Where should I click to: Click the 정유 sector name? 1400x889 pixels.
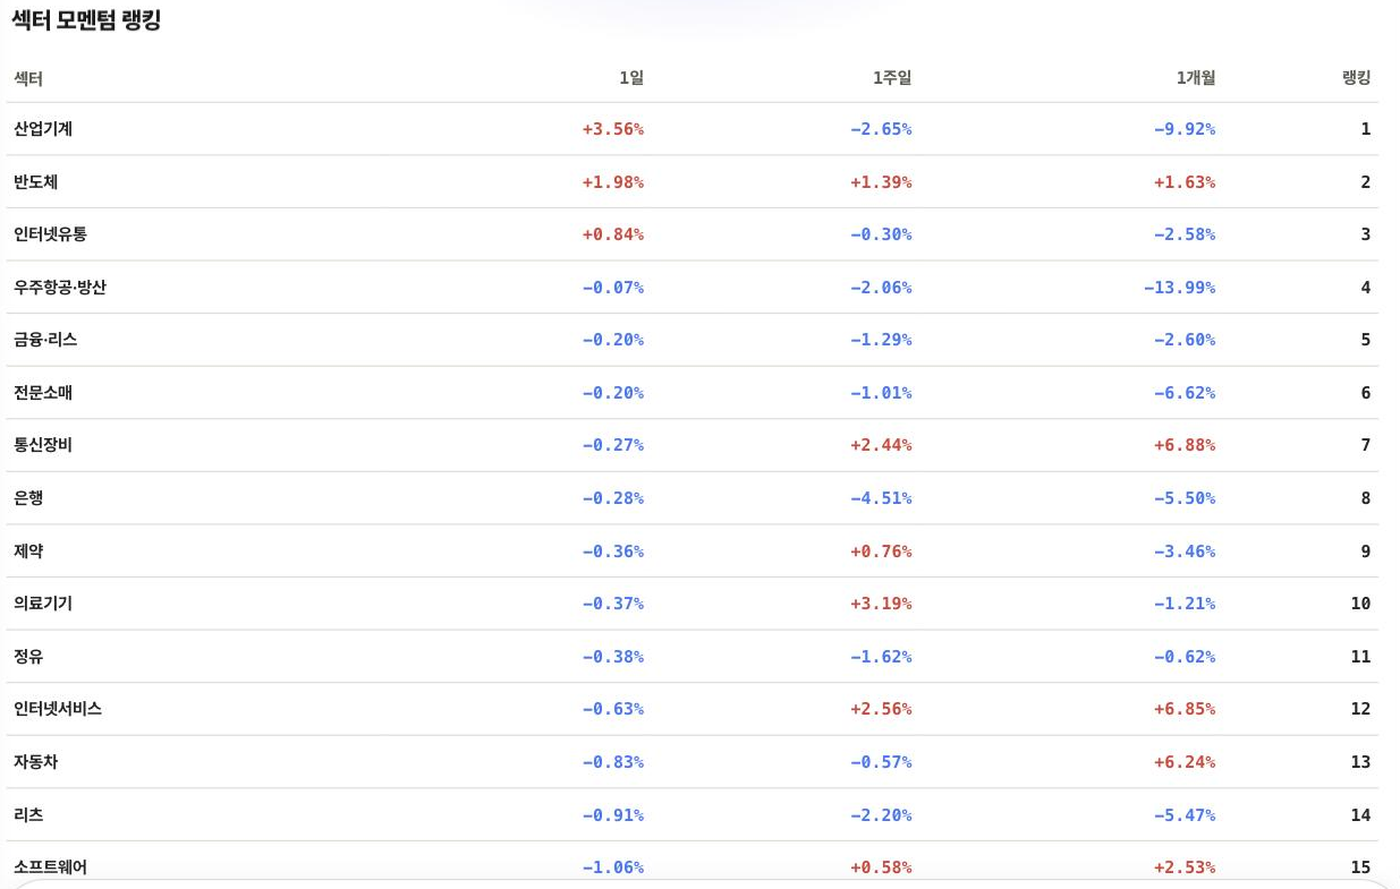[28, 656]
